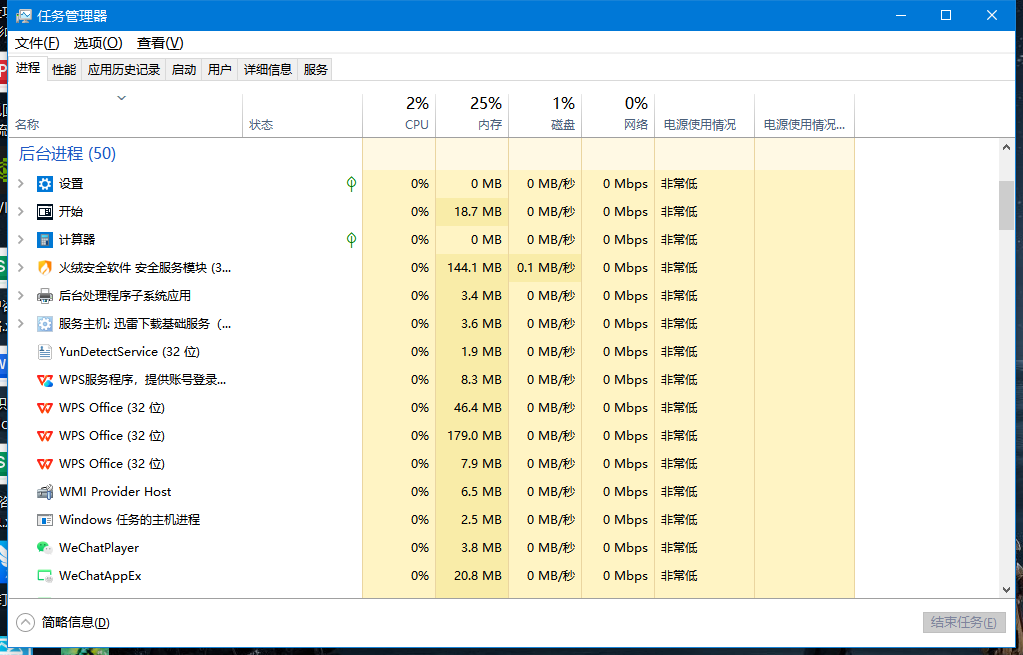Click the vertical scrollbar down arrow
Viewport: 1023px width, 655px height.
(1008, 589)
